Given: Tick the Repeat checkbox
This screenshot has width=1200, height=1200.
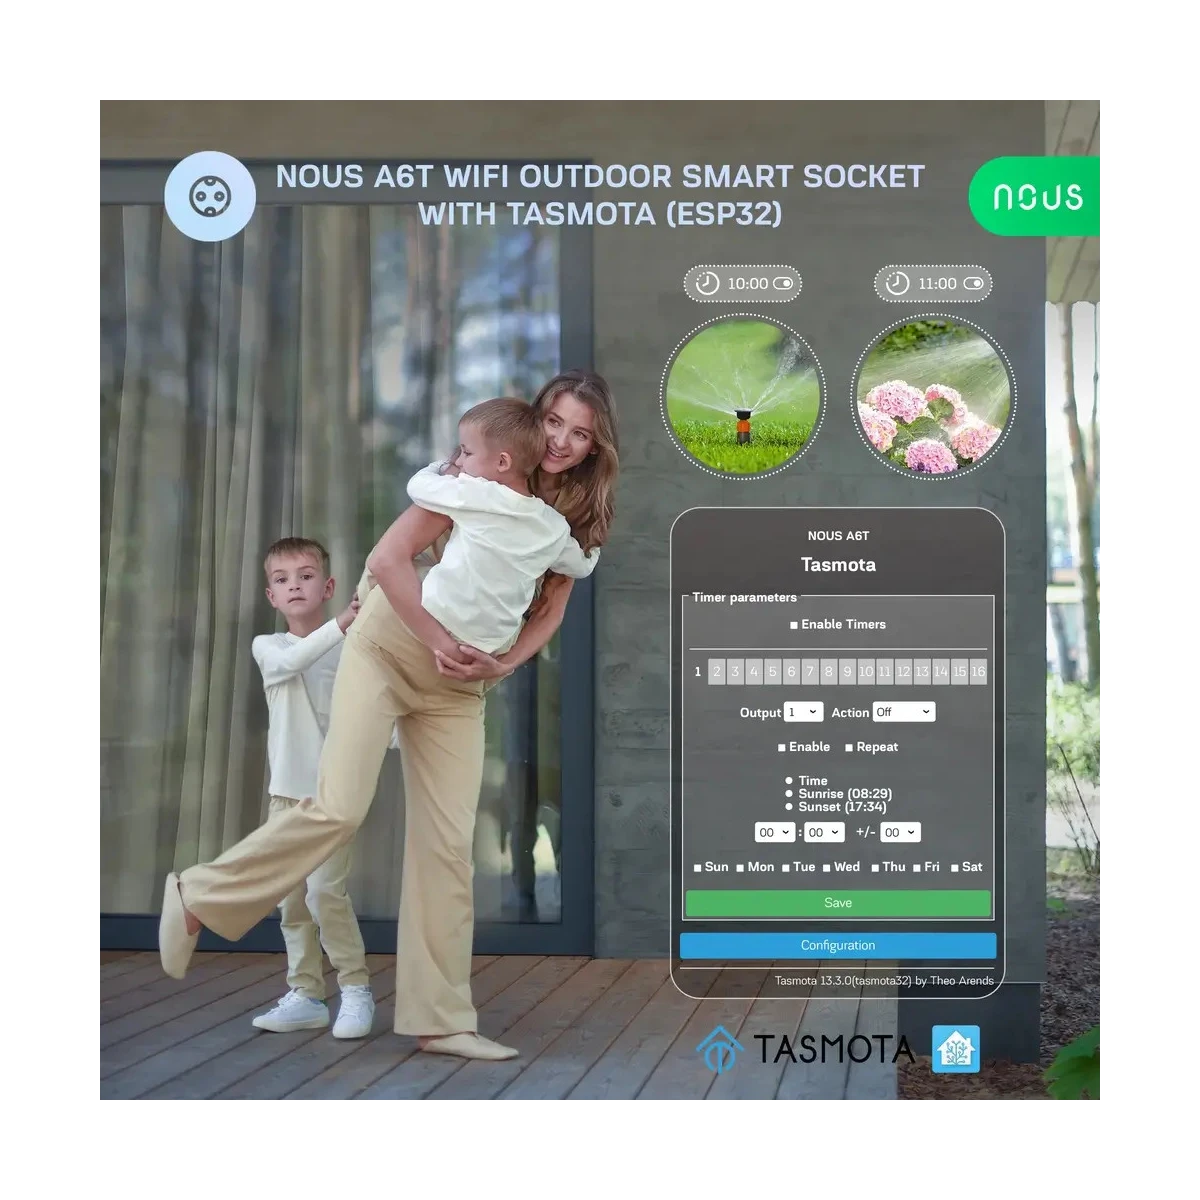Looking at the screenshot, I should tap(849, 748).
